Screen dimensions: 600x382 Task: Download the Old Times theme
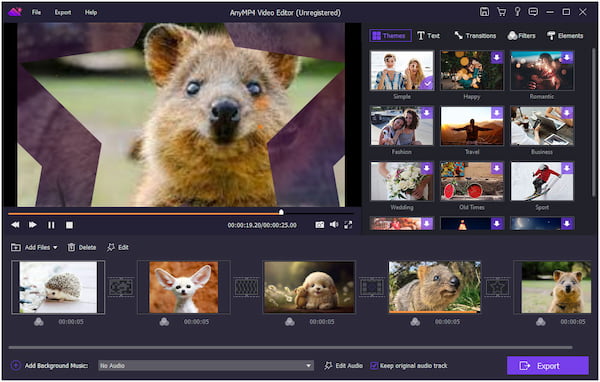497,168
